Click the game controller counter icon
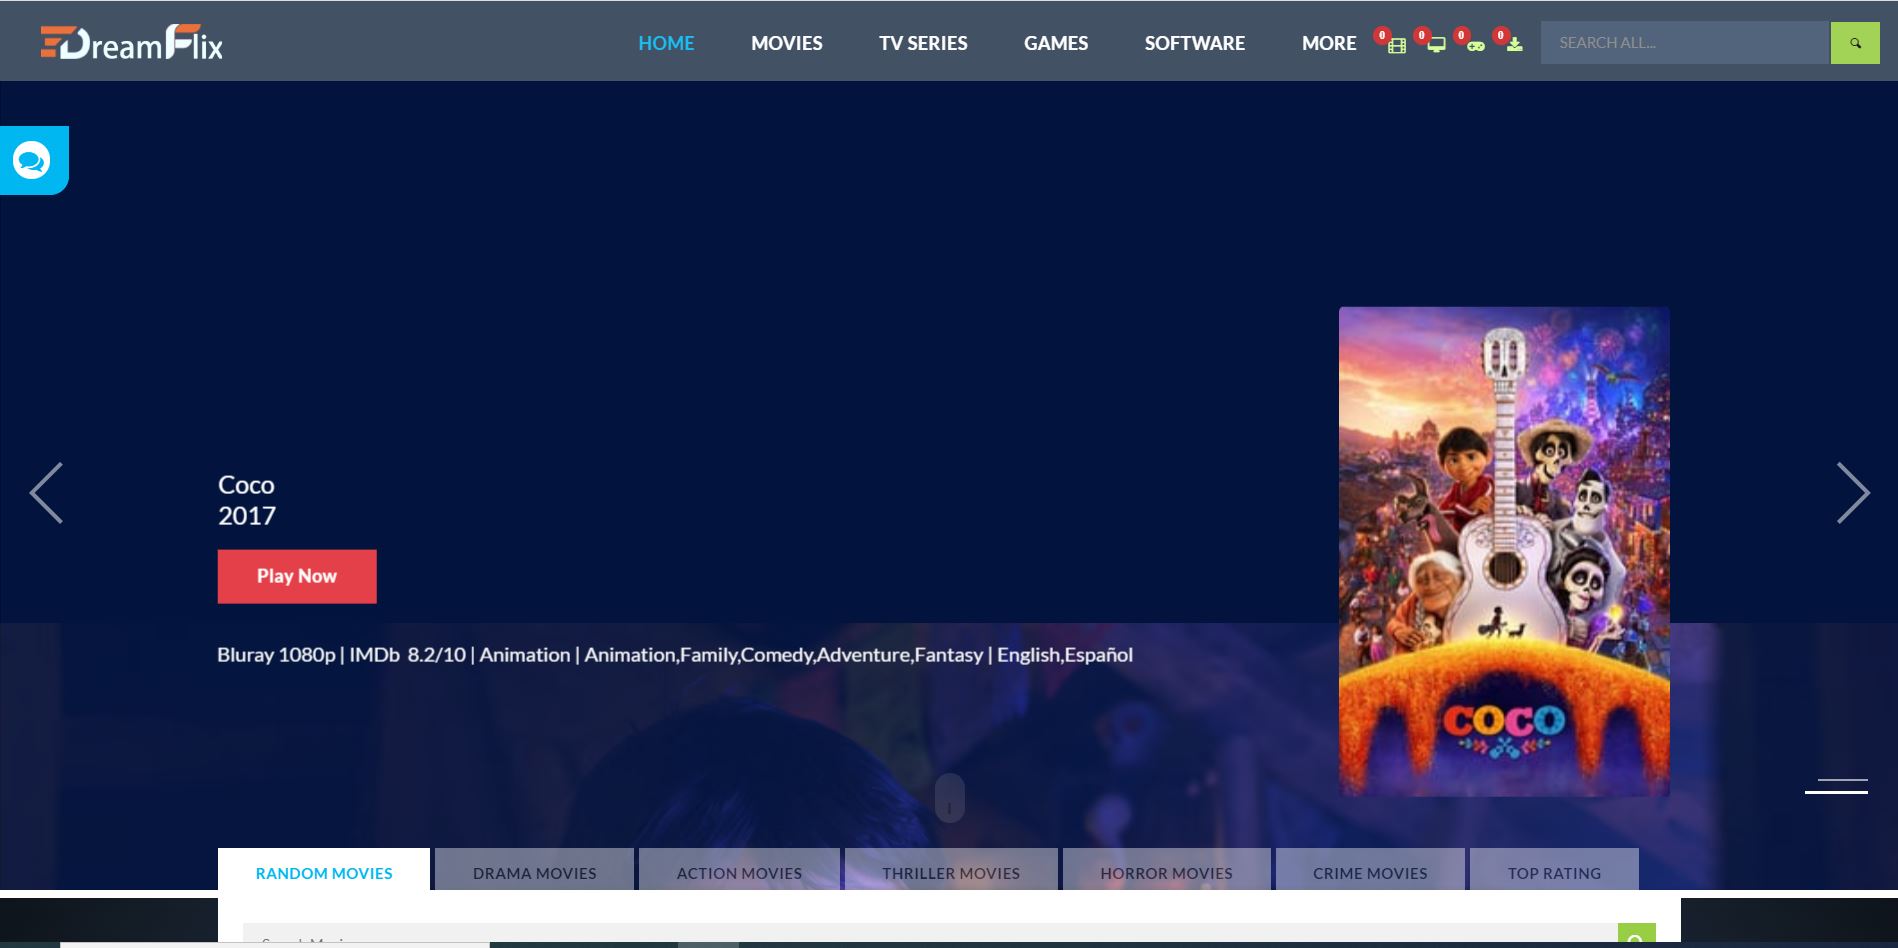The height and width of the screenshot is (948, 1898). 1475,45
